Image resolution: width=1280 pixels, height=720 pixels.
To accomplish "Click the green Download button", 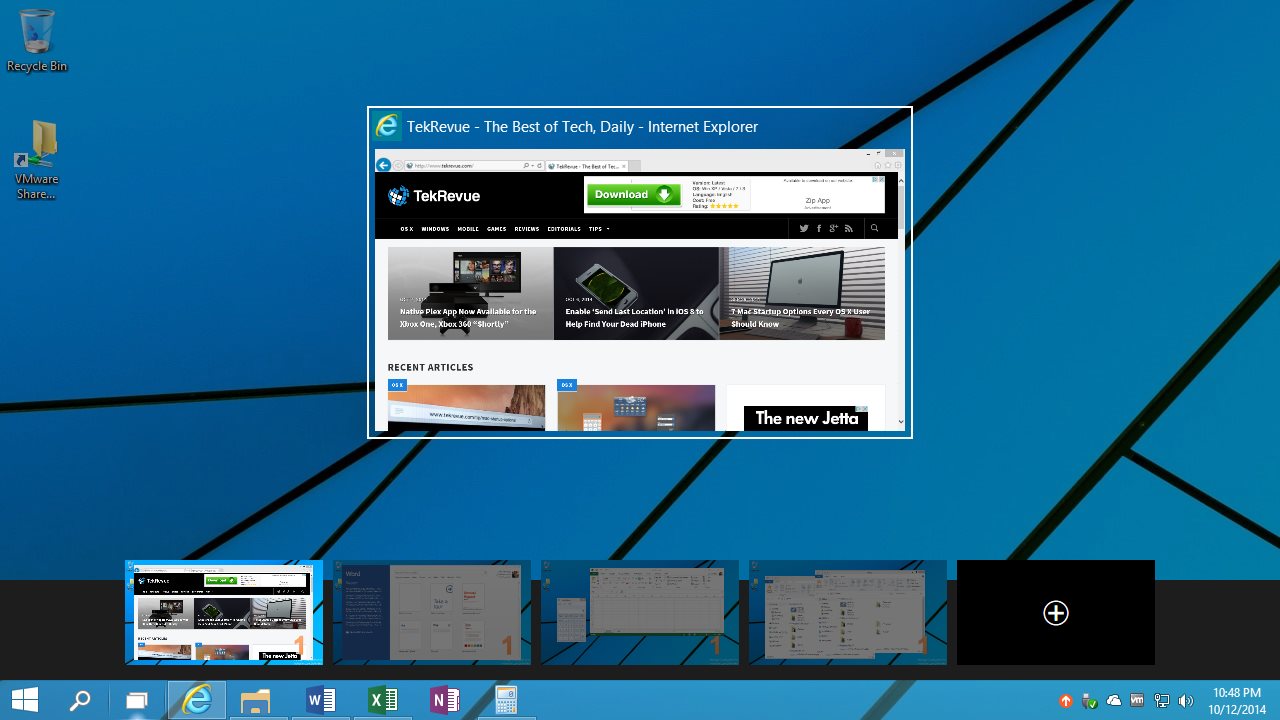I will 634,194.
